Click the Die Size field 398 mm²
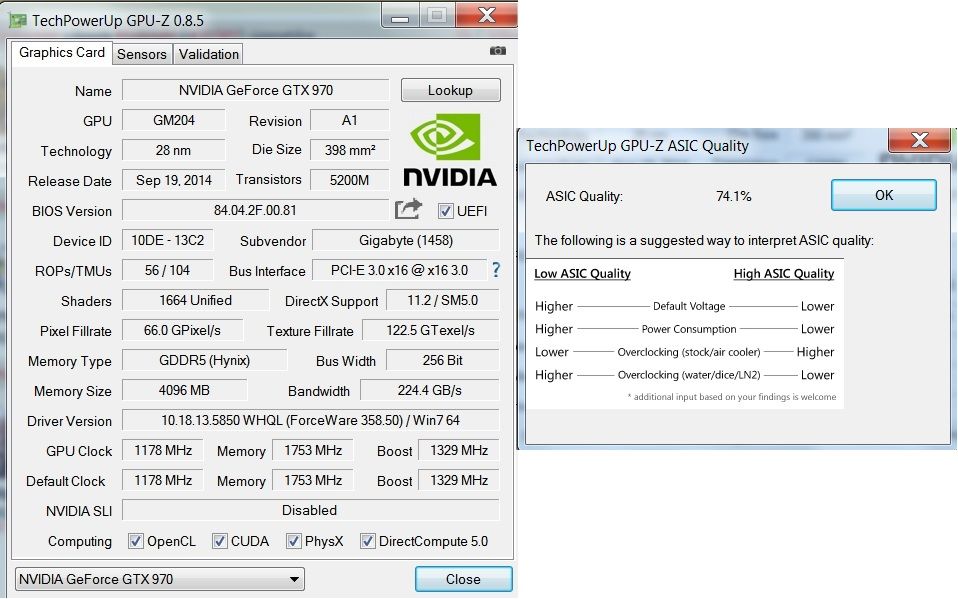Screen dimensions: 958x599 pyautogui.click(x=349, y=150)
